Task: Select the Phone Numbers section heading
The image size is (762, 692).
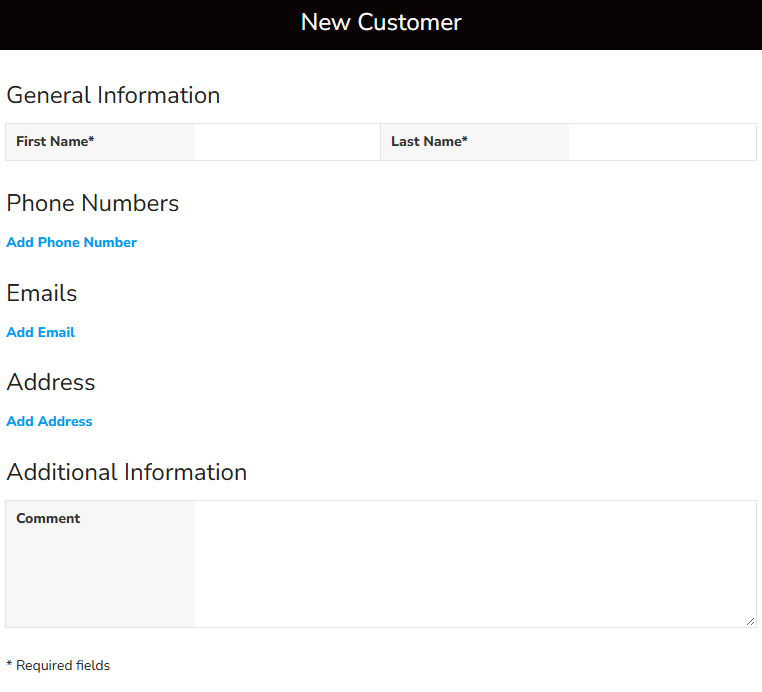Action: (x=92, y=203)
